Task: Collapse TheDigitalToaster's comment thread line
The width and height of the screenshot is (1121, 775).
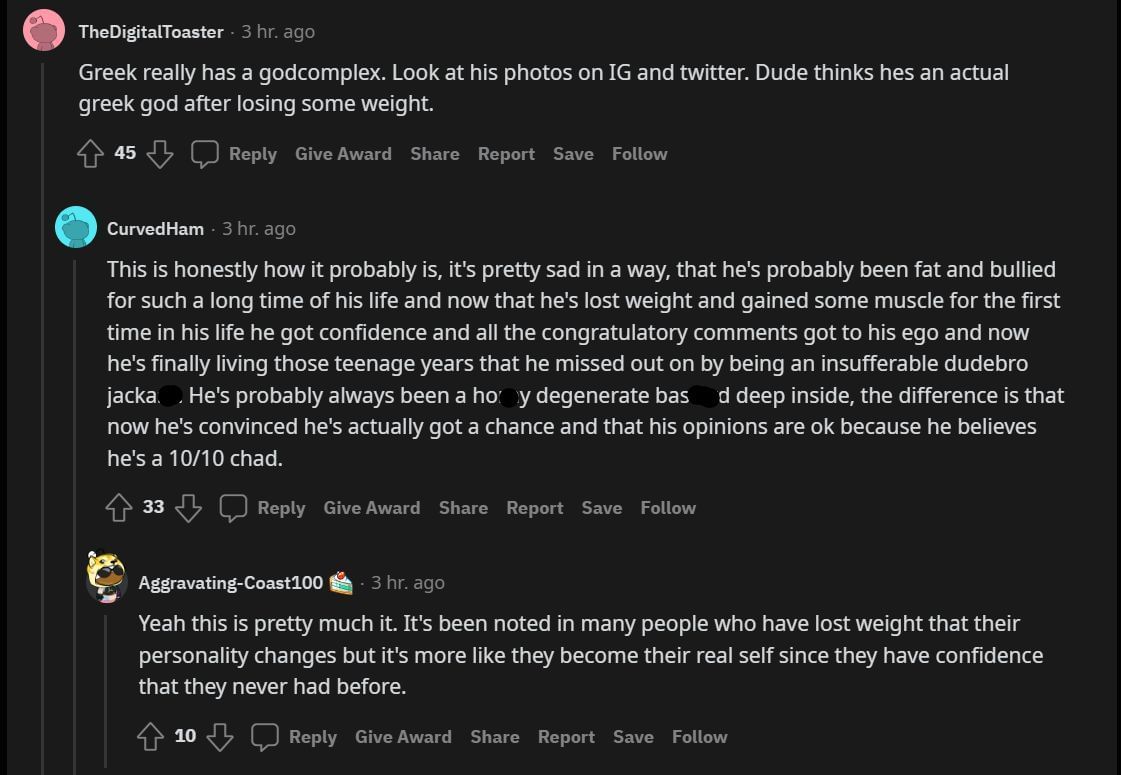Action: point(43,400)
